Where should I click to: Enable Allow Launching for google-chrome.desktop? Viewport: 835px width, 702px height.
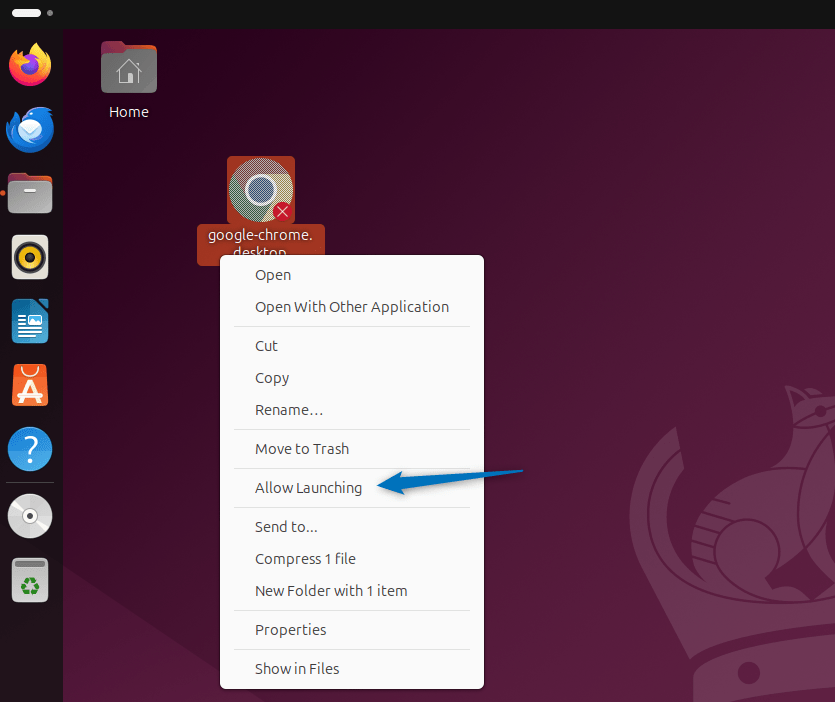click(x=308, y=487)
